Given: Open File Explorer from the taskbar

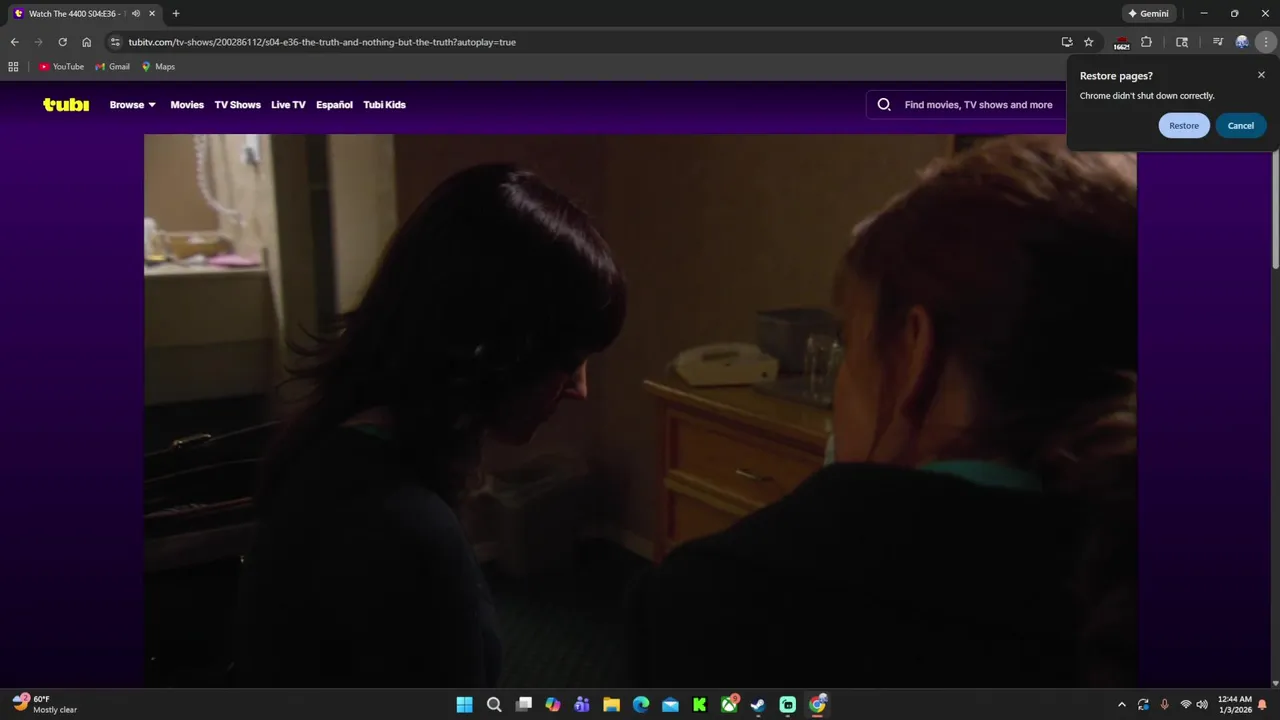Looking at the screenshot, I should pyautogui.click(x=611, y=705).
